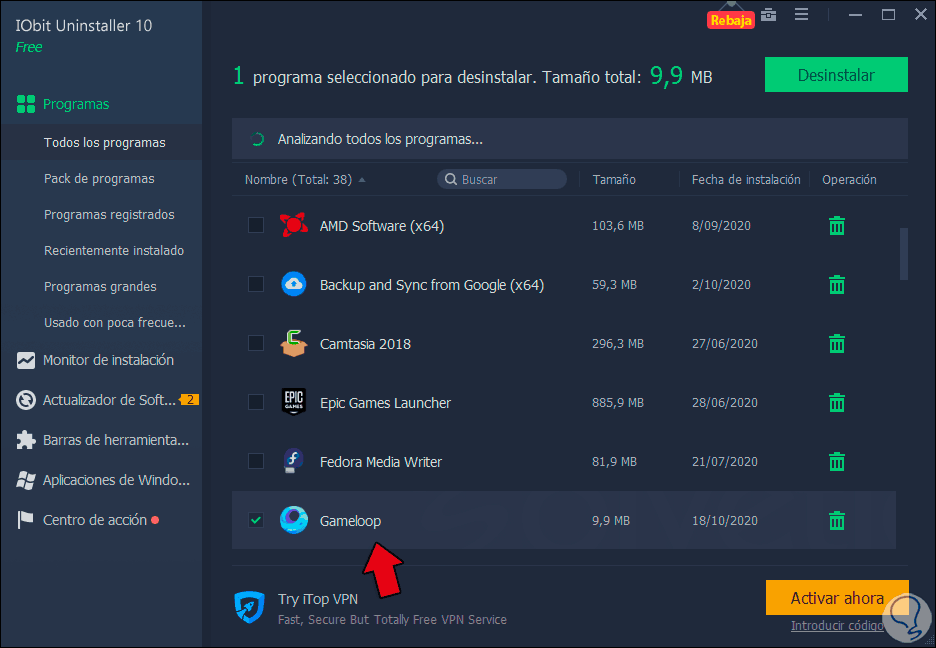Click the Introducir código link
This screenshot has width=936, height=648.
[x=838, y=625]
